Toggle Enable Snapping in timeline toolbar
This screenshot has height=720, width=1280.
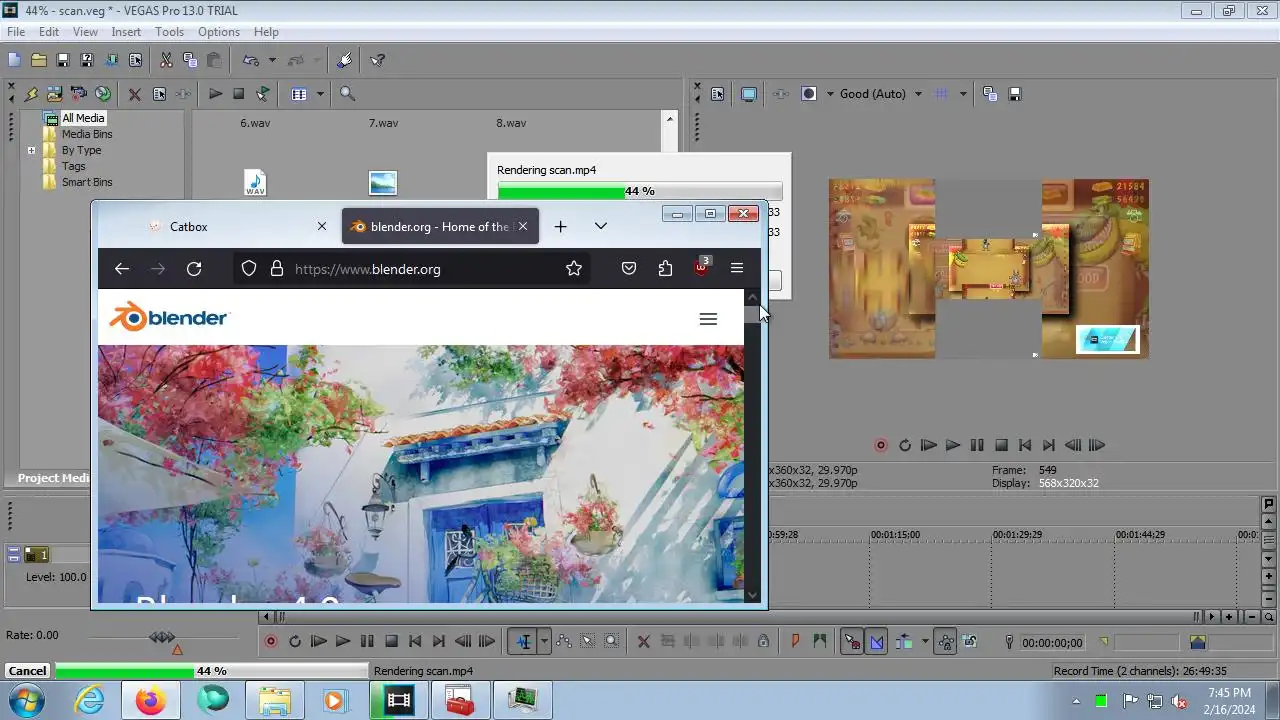coord(852,642)
